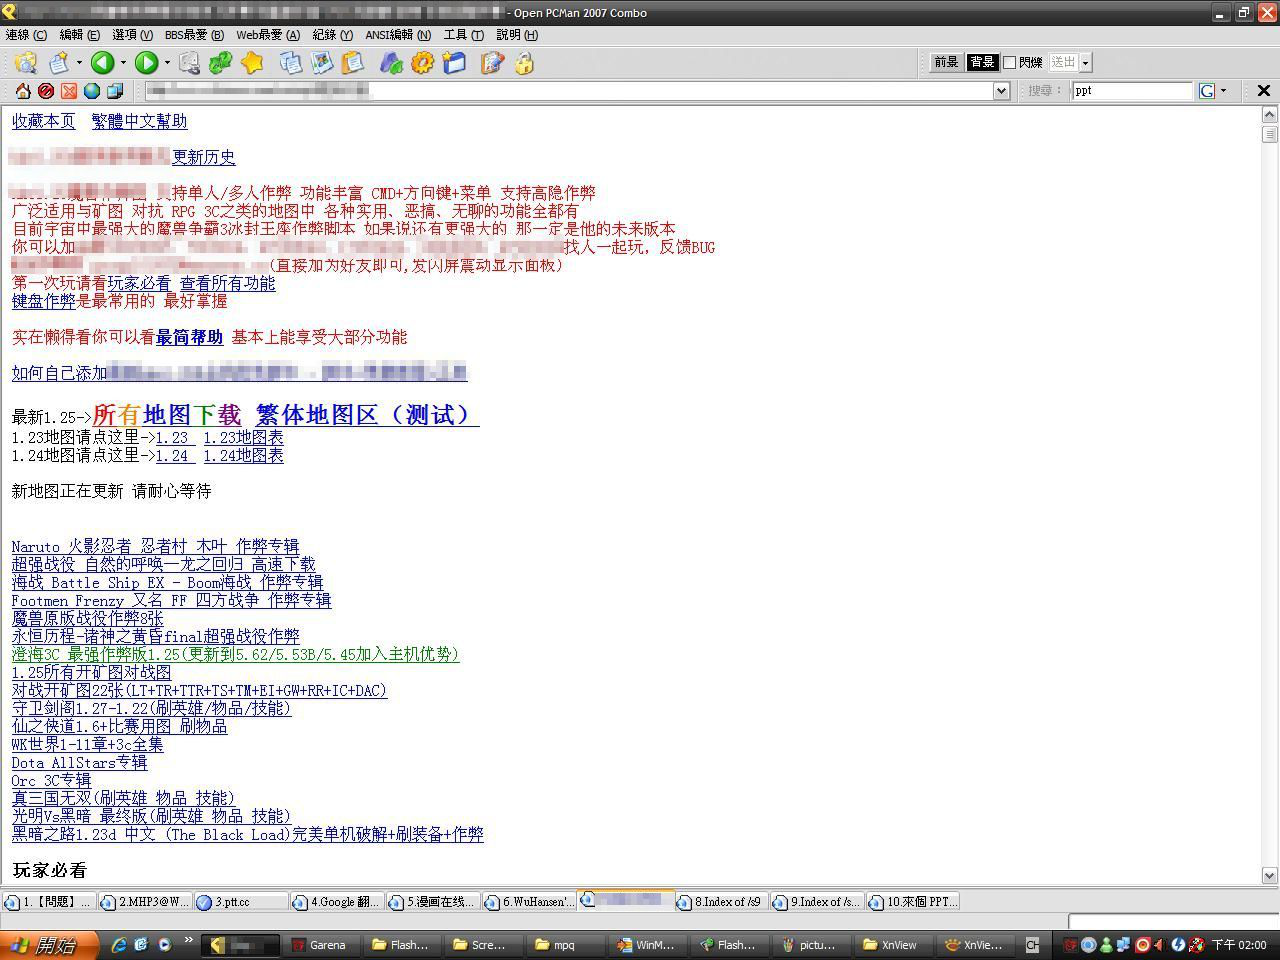Switch to the 6.WuHansen'... tab
1280x960 pixels.
pos(530,902)
